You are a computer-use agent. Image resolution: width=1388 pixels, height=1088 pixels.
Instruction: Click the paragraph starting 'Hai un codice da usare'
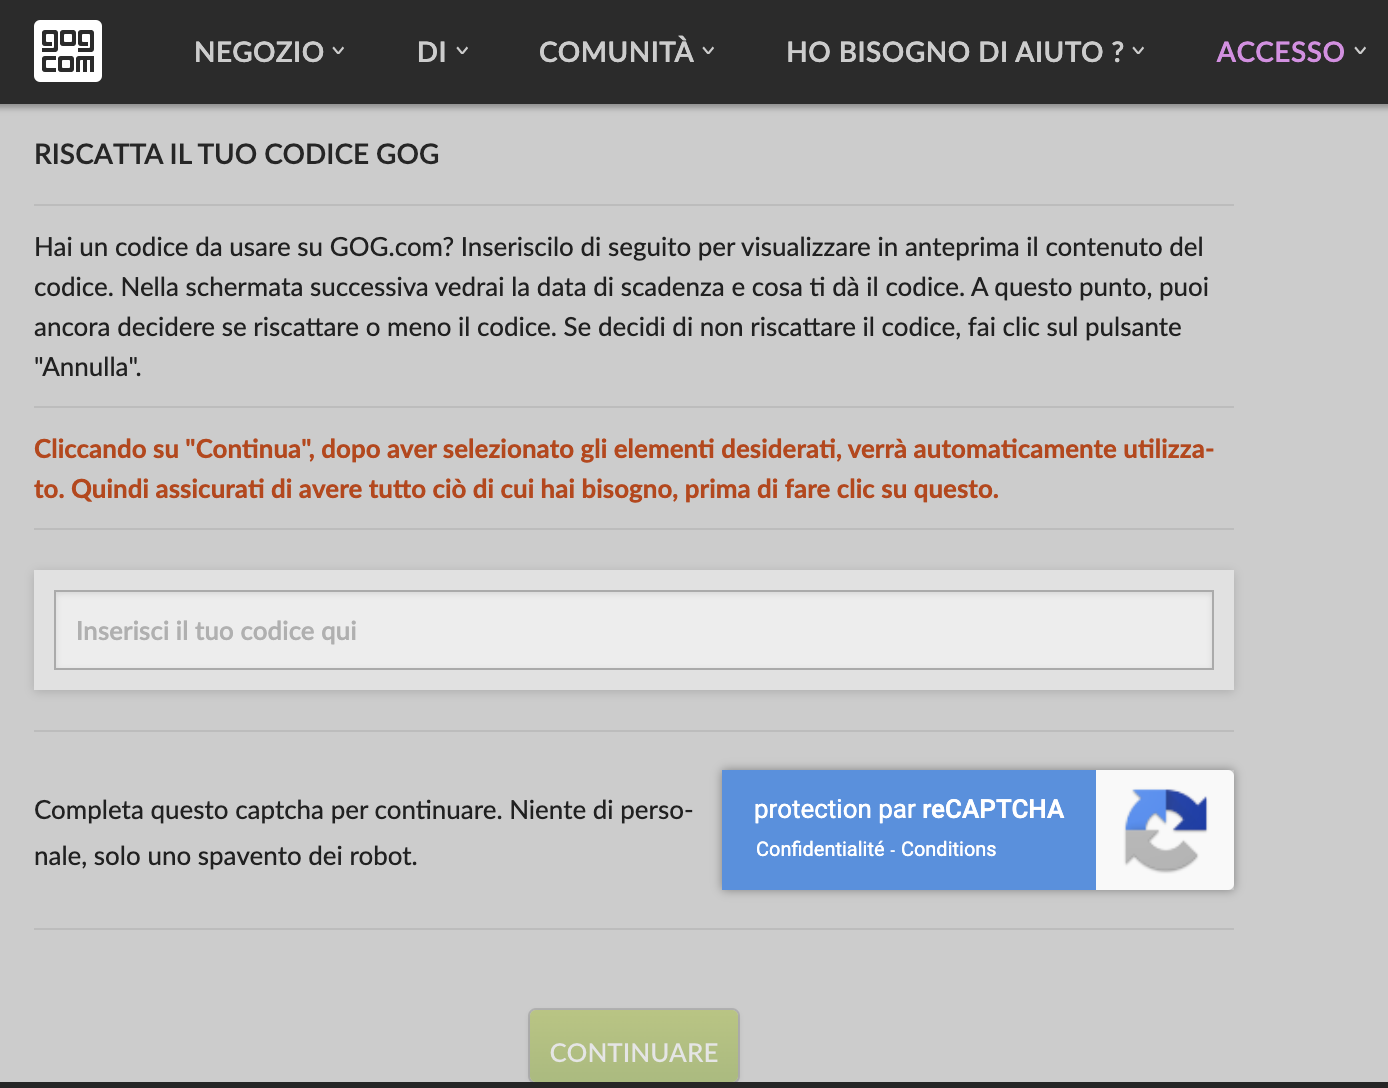tap(622, 307)
